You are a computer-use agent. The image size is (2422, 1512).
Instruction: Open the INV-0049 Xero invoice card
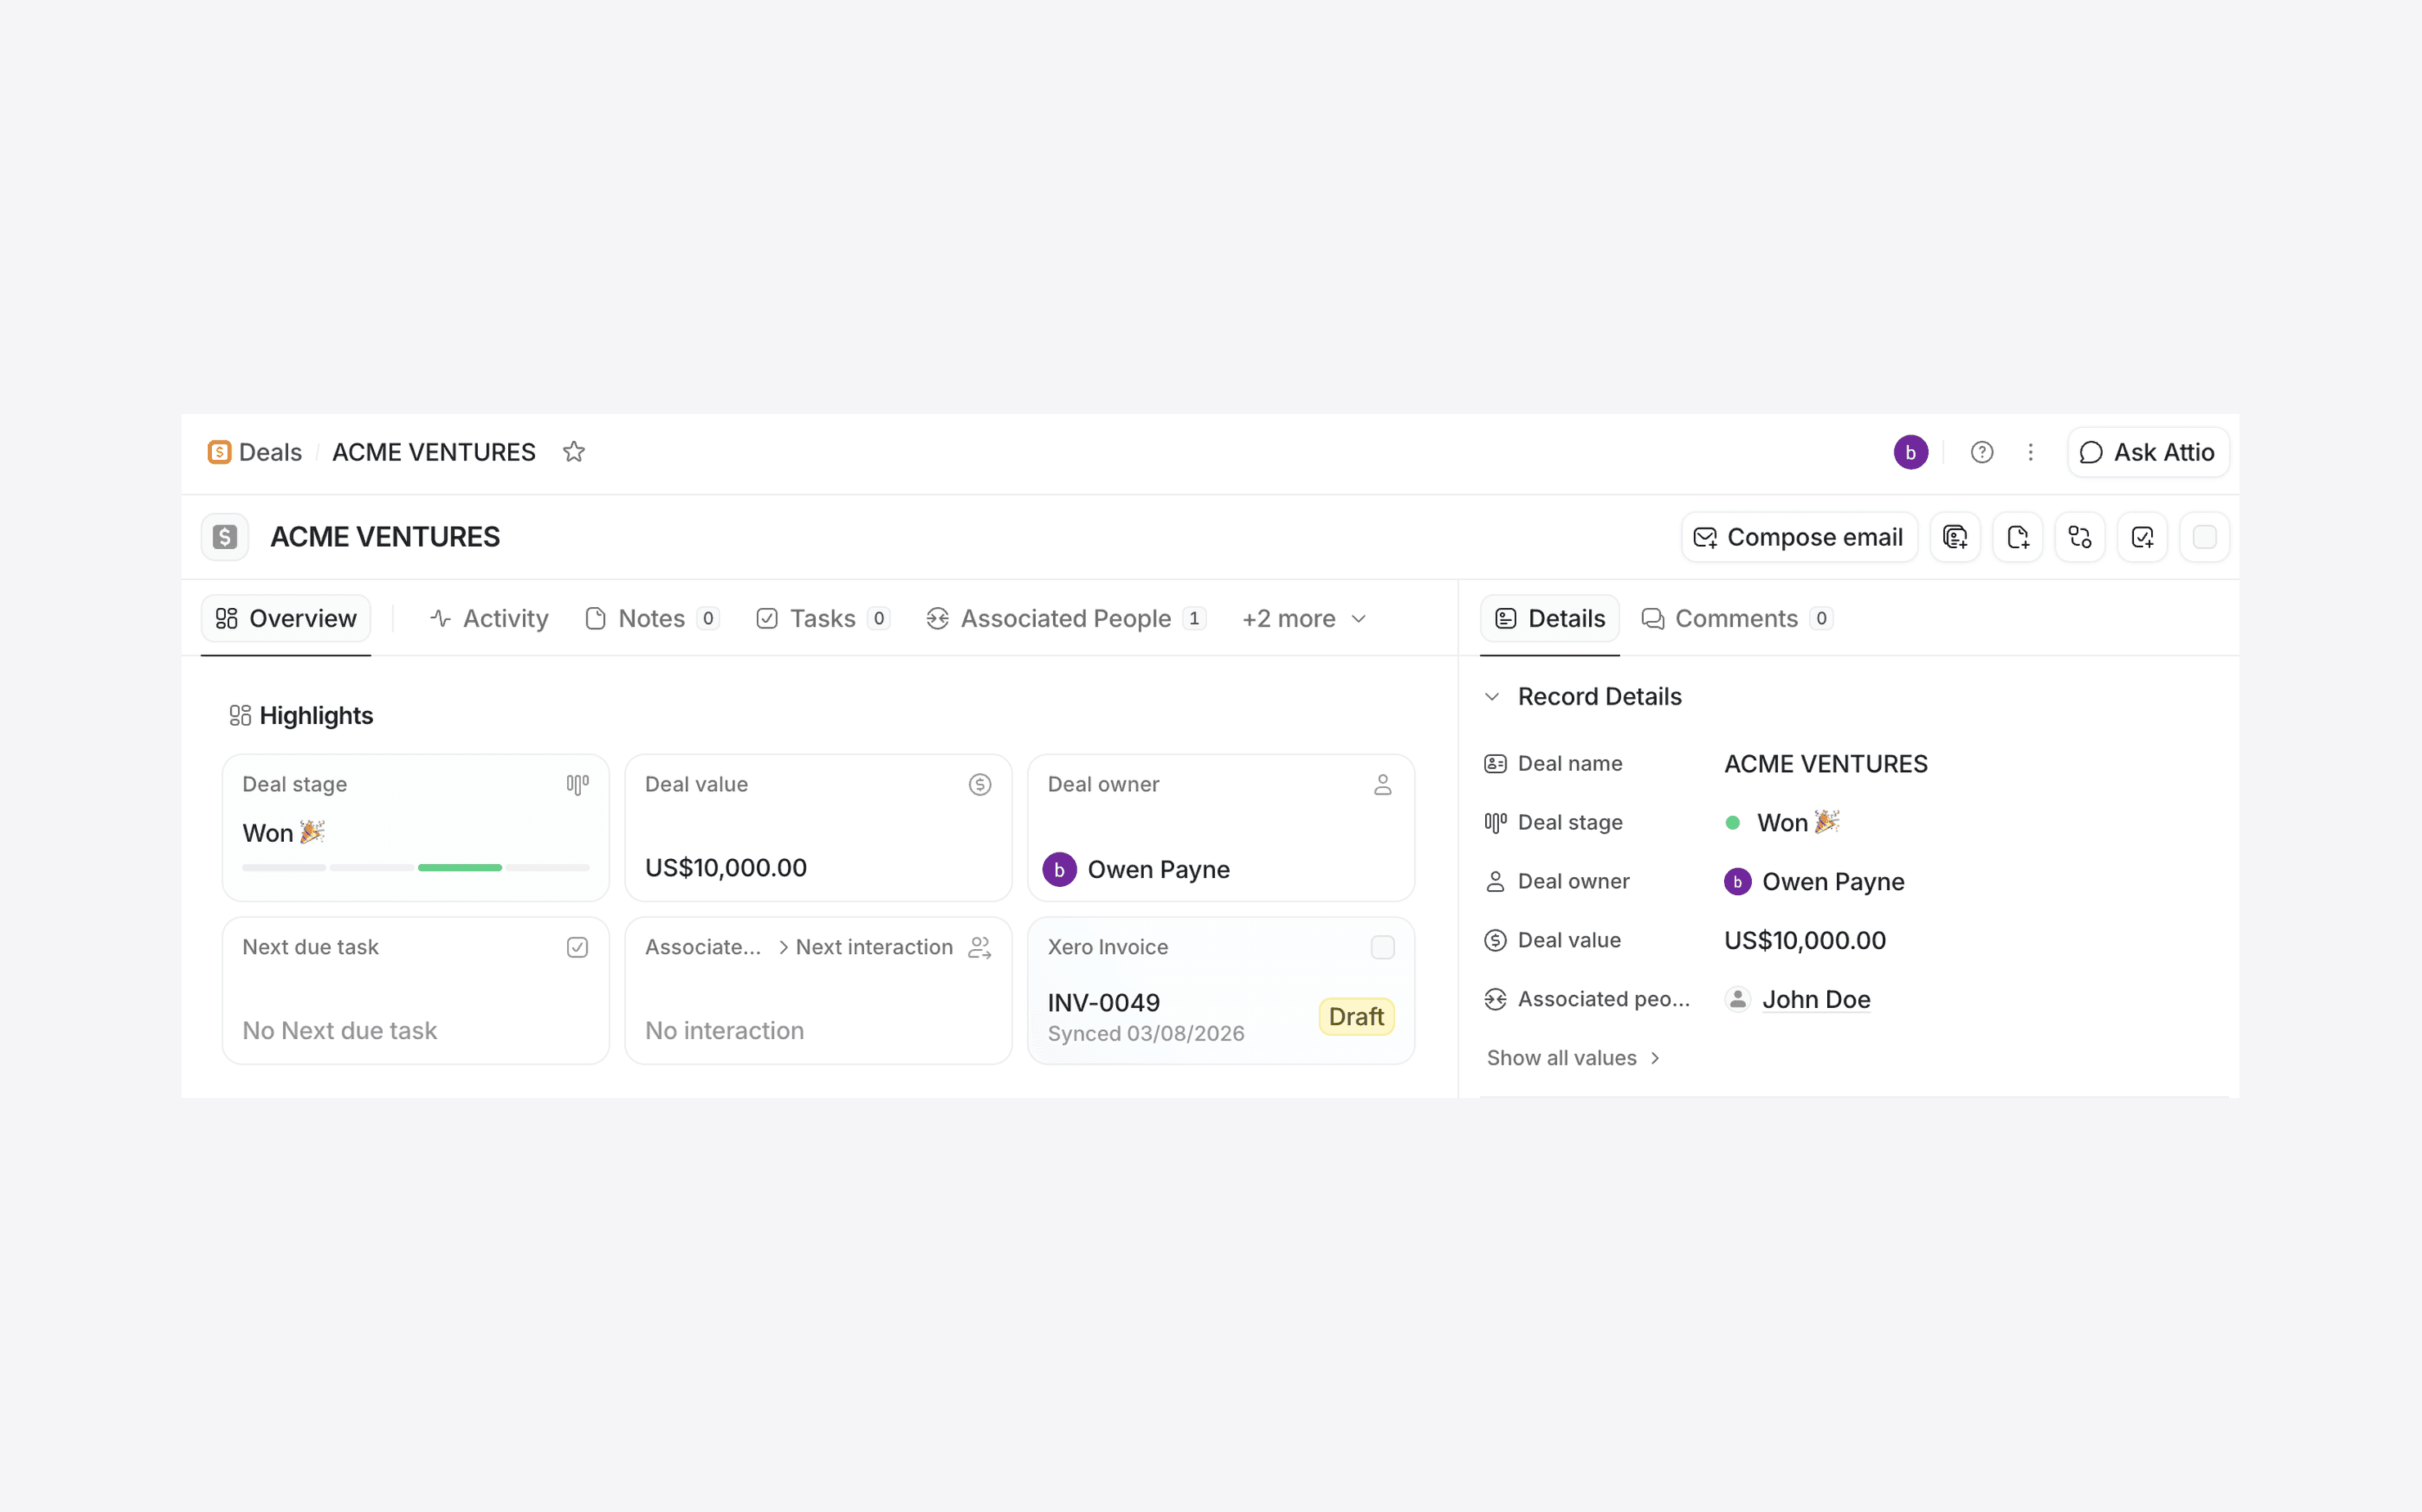[x=1104, y=1003]
